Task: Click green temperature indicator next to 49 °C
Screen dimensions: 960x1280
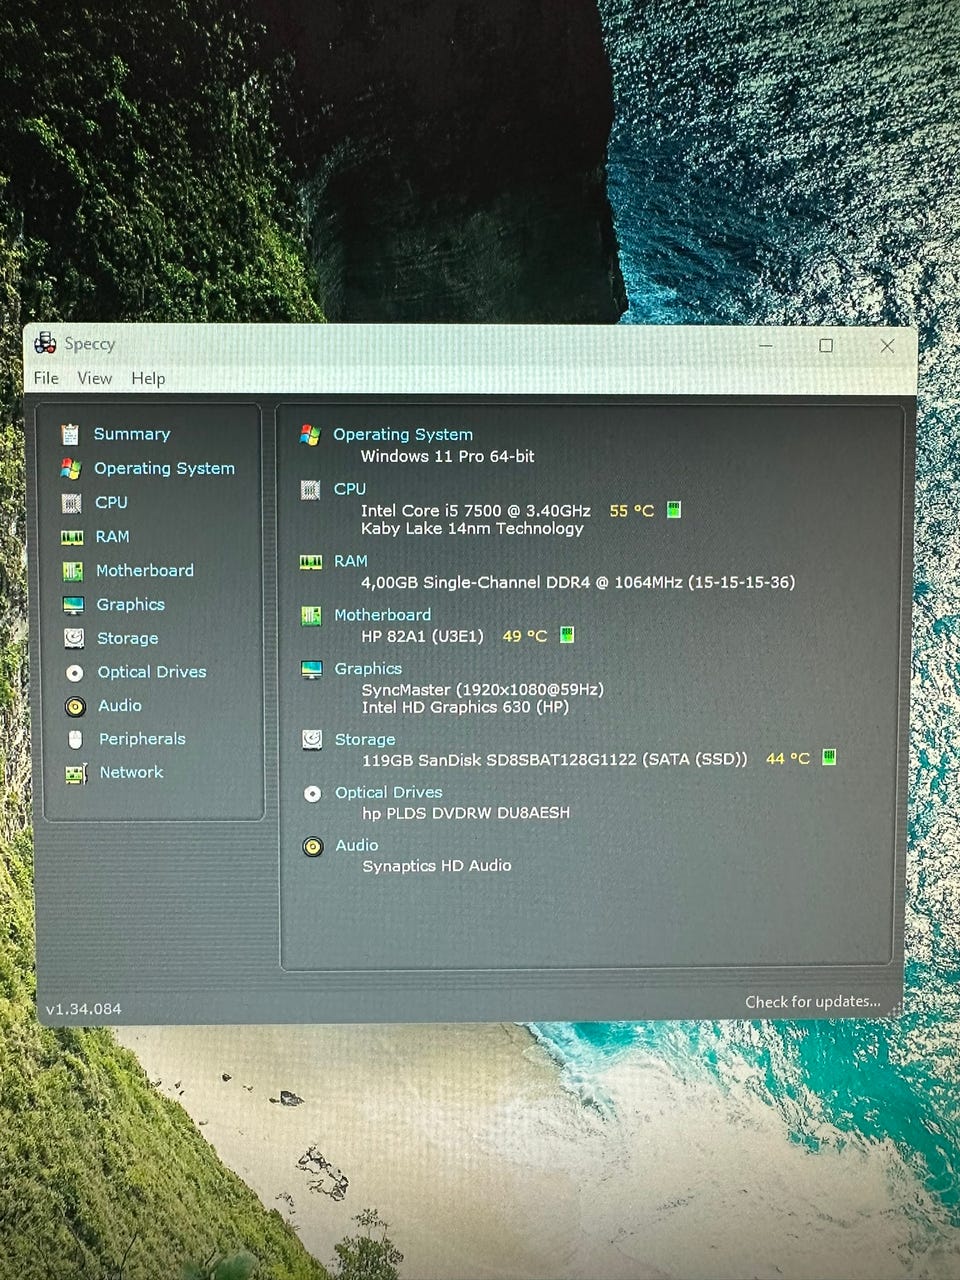Action: pyautogui.click(x=567, y=635)
